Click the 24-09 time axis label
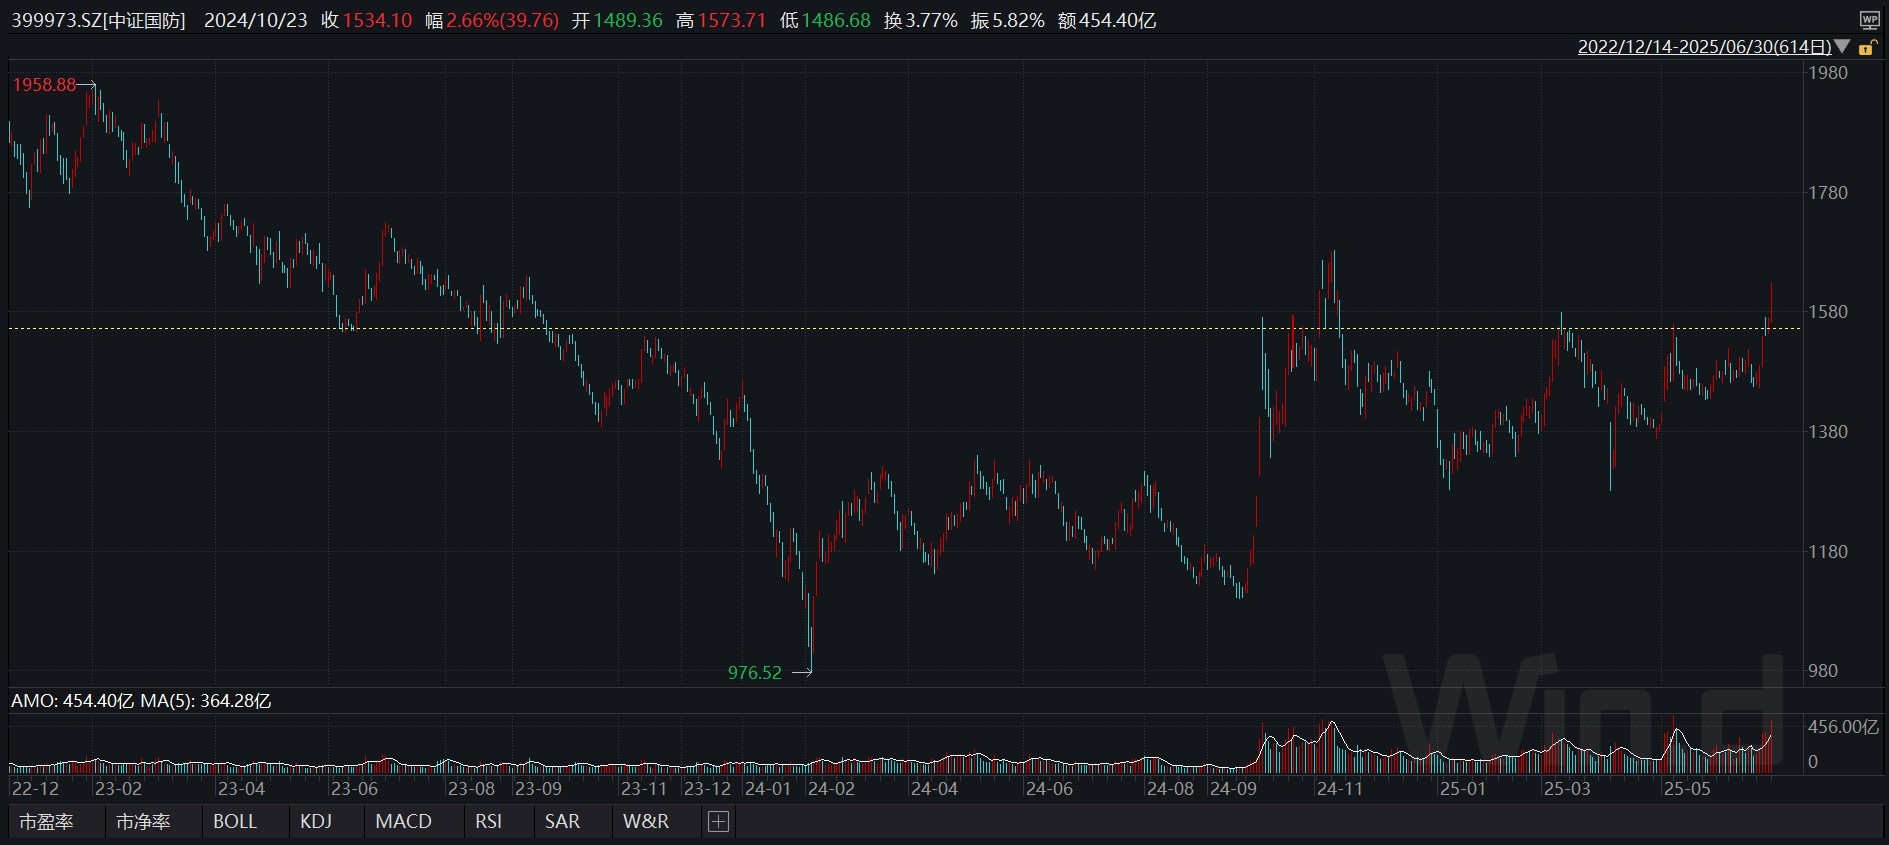This screenshot has width=1889, height=845. coord(1234,789)
